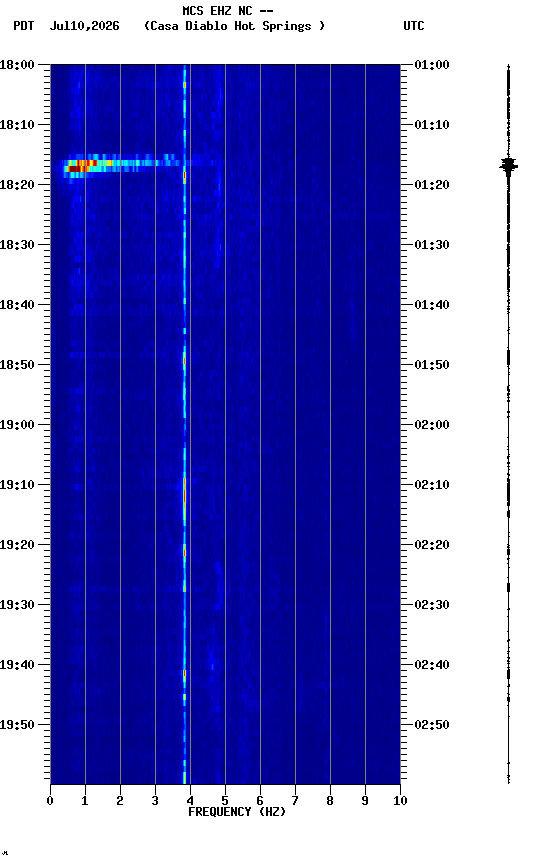Click the '10' frequency axis tick label

[400, 801]
